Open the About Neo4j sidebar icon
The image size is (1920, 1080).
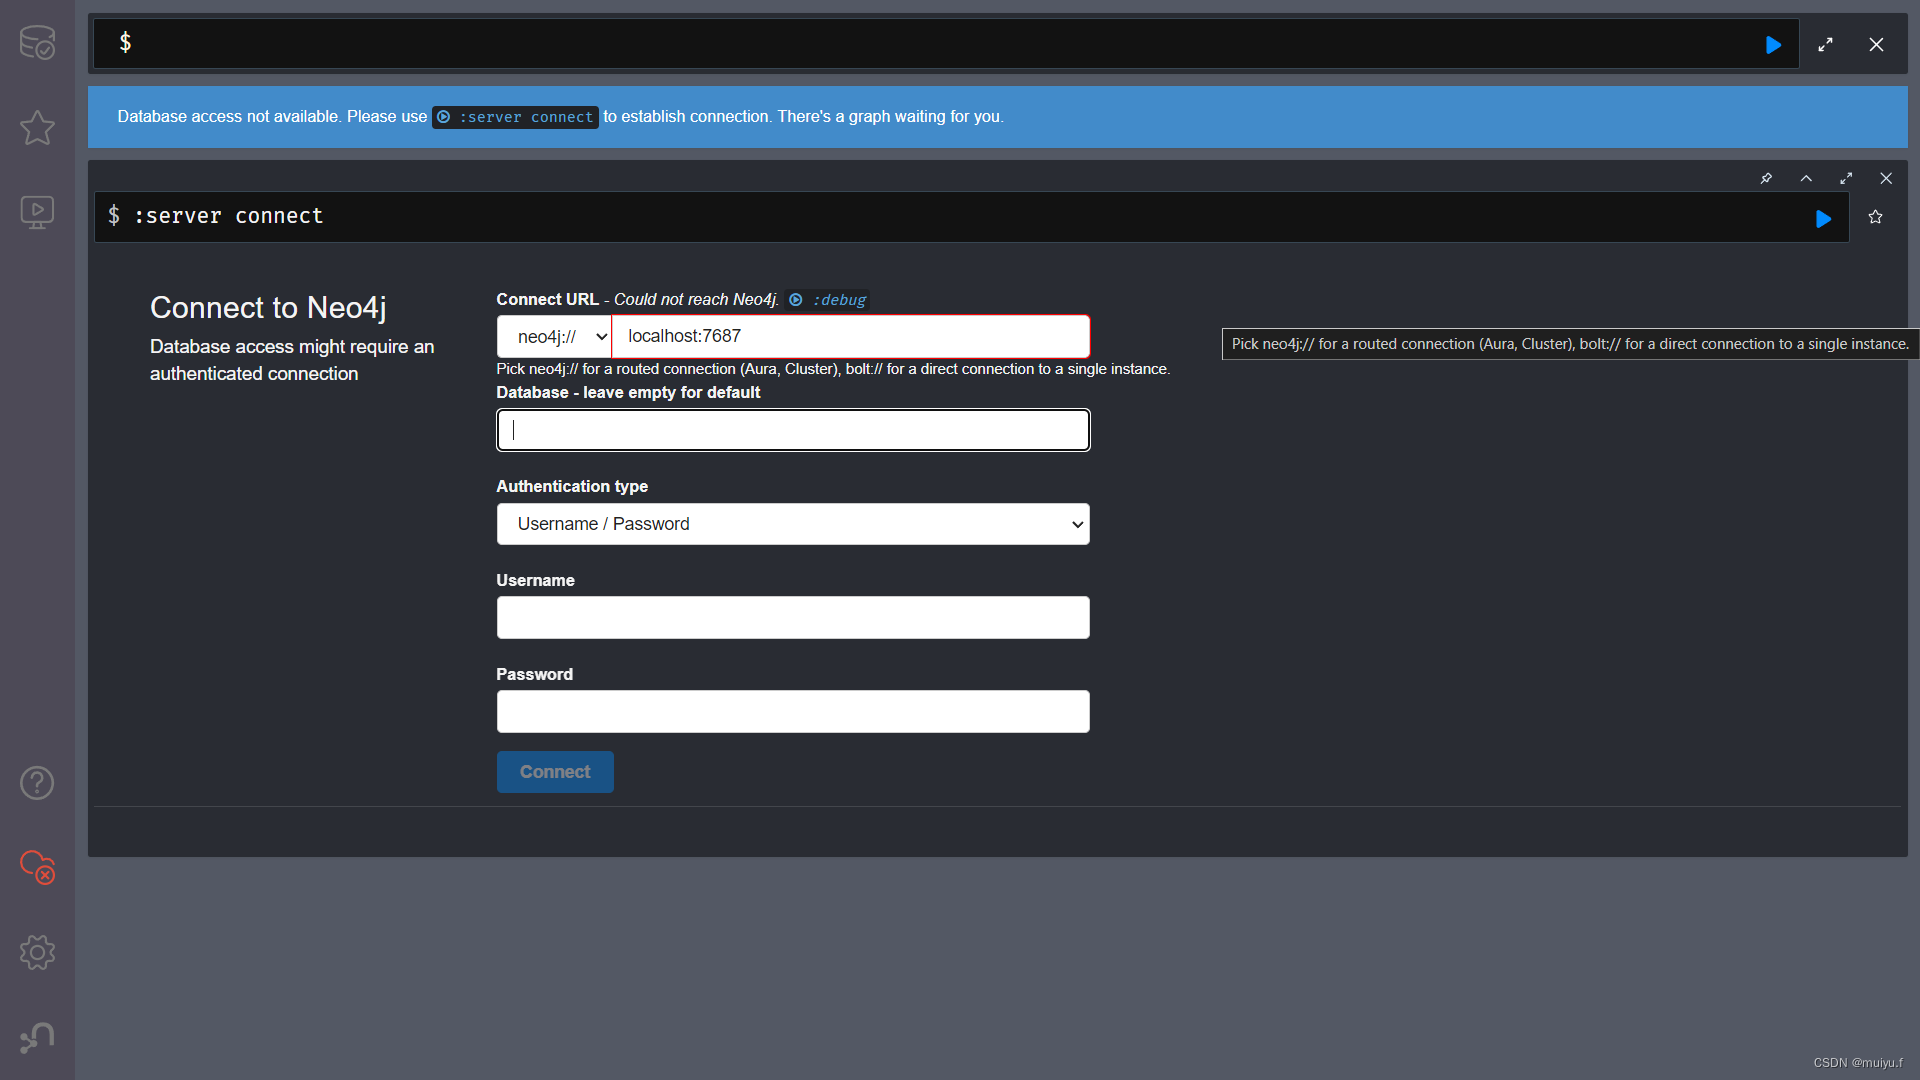click(37, 1037)
